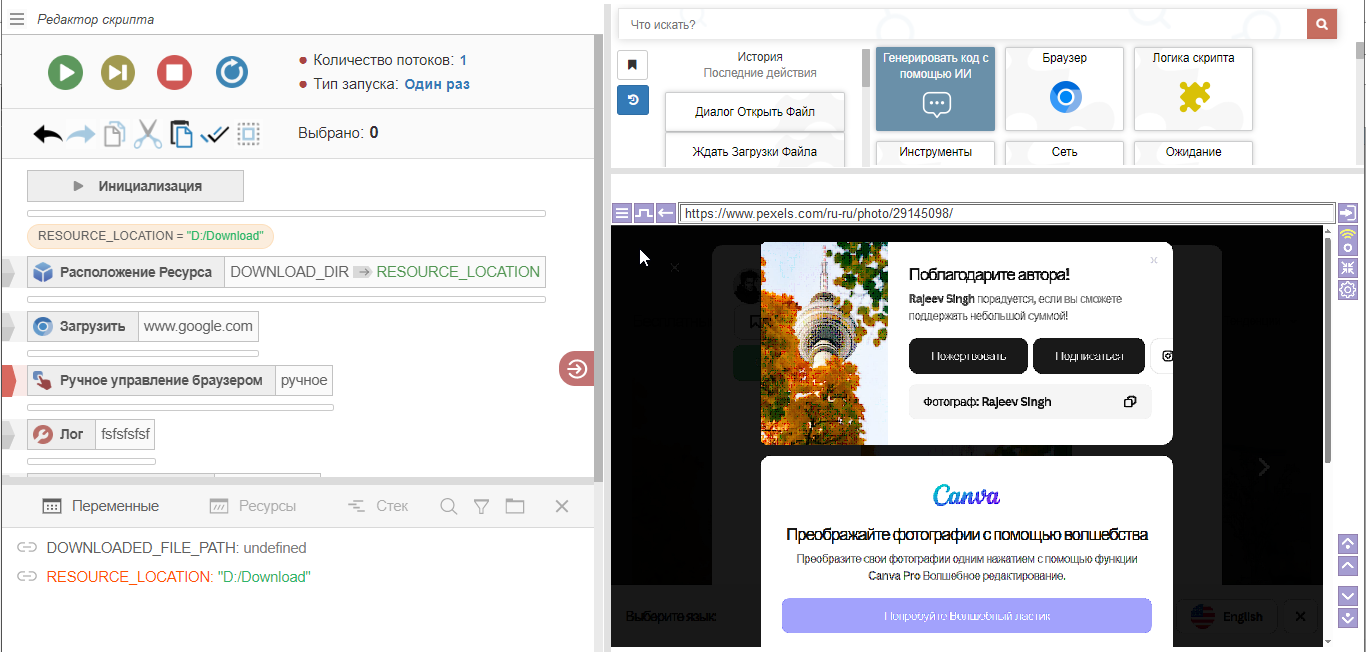Click the undo arrow icon
The width and height of the screenshot is (1366, 652).
pyautogui.click(x=47, y=134)
